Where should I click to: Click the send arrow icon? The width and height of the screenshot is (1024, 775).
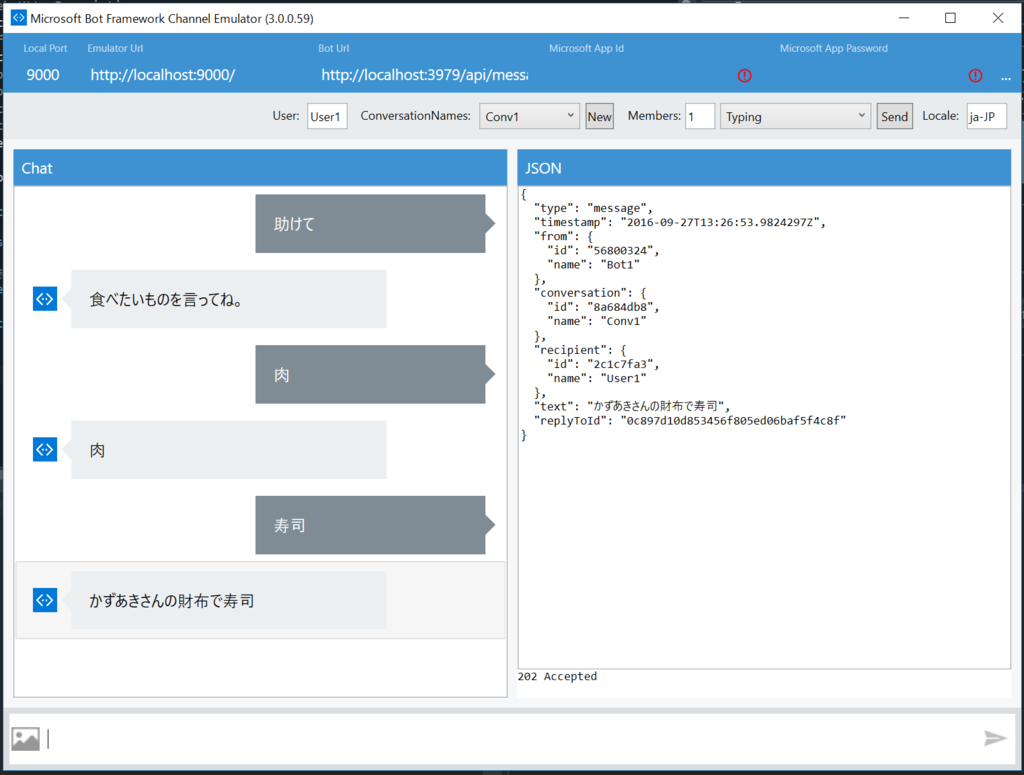(995, 738)
